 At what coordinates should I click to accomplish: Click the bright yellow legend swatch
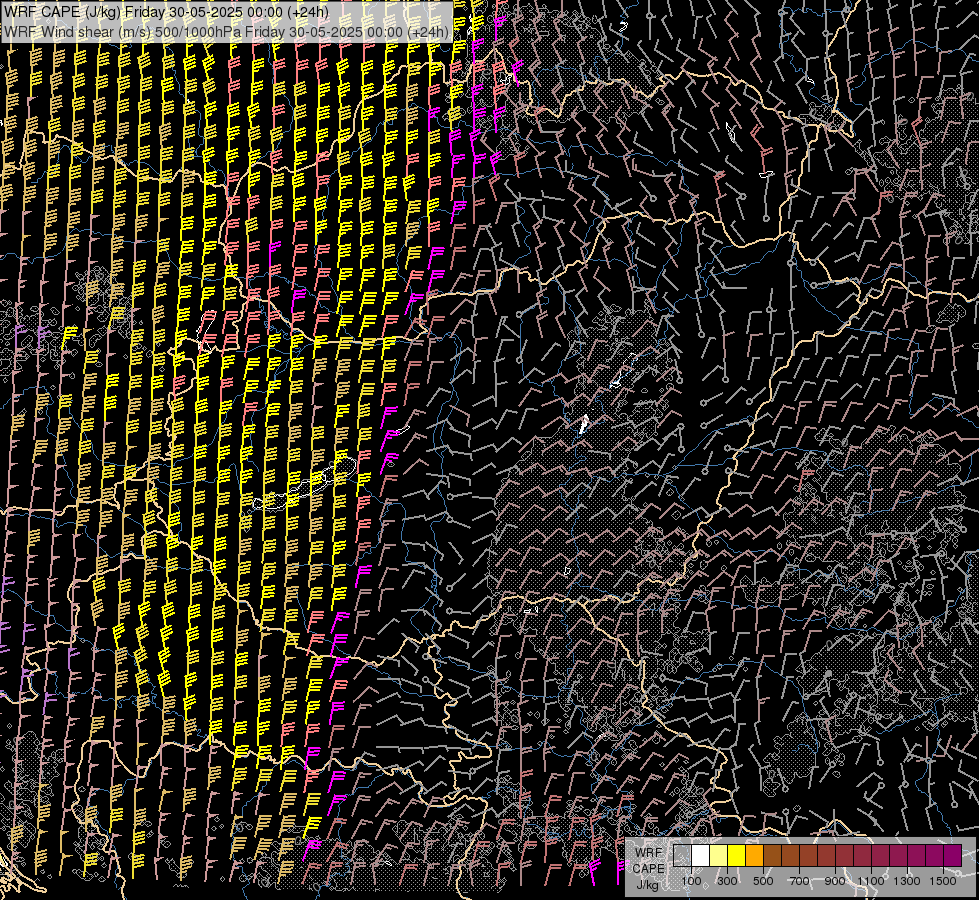(737, 856)
